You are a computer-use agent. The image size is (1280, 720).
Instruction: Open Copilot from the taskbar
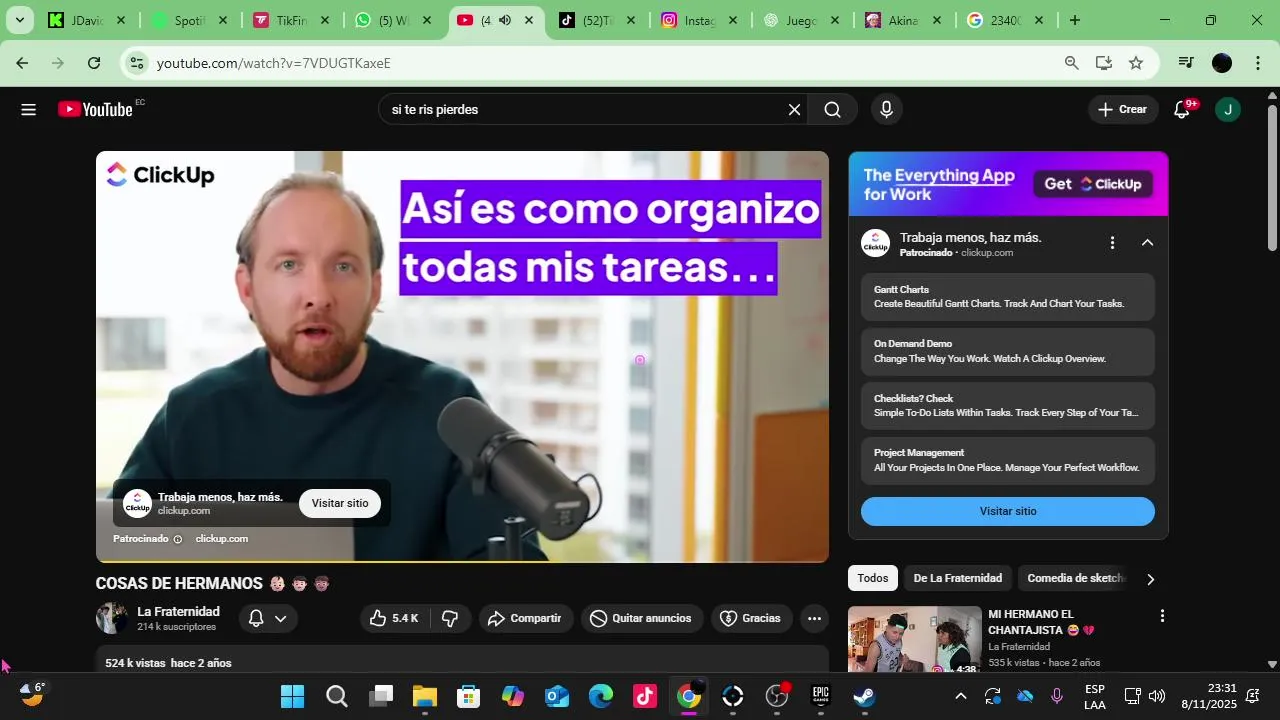(513, 697)
